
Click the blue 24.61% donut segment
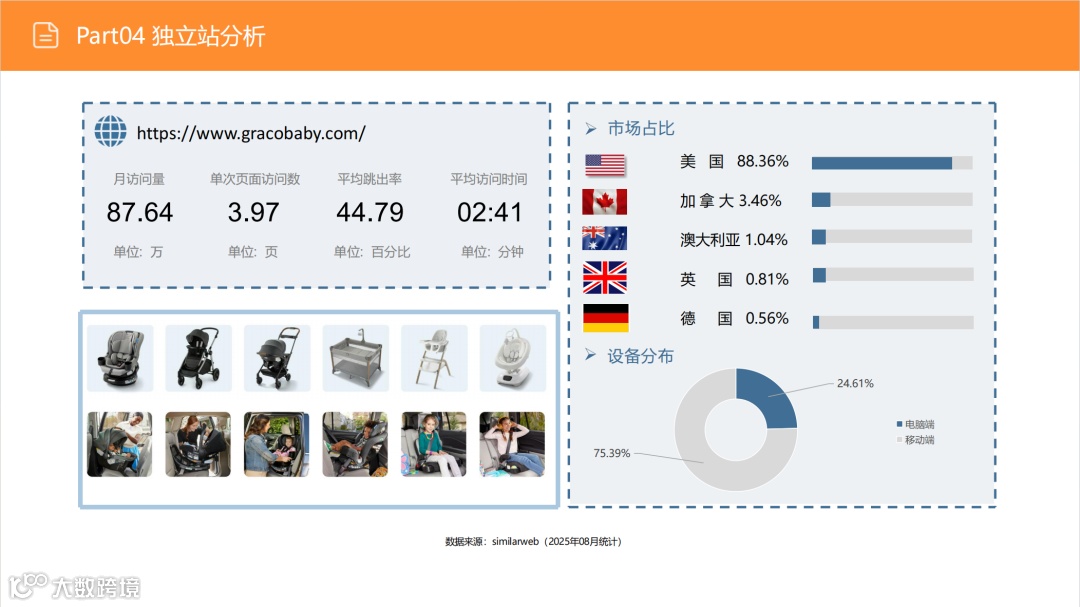[770, 396]
